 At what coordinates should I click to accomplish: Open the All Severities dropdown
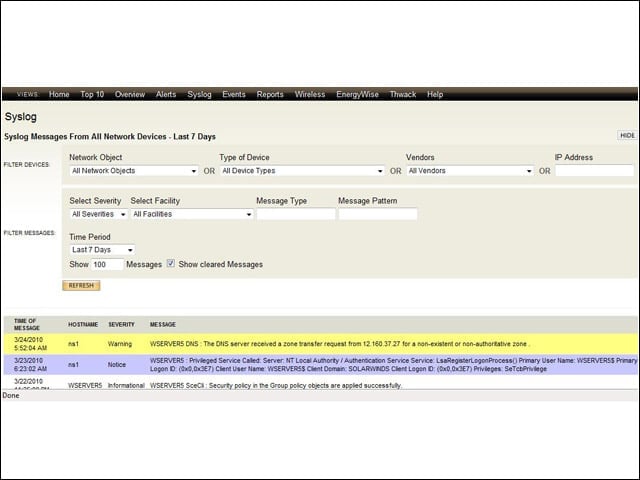pos(98,214)
